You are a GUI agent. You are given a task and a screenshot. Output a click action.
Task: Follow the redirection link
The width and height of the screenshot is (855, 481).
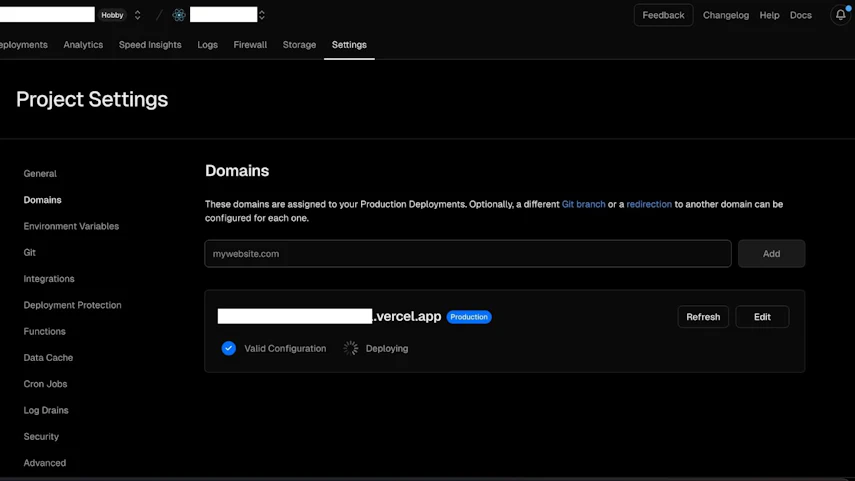coord(649,204)
